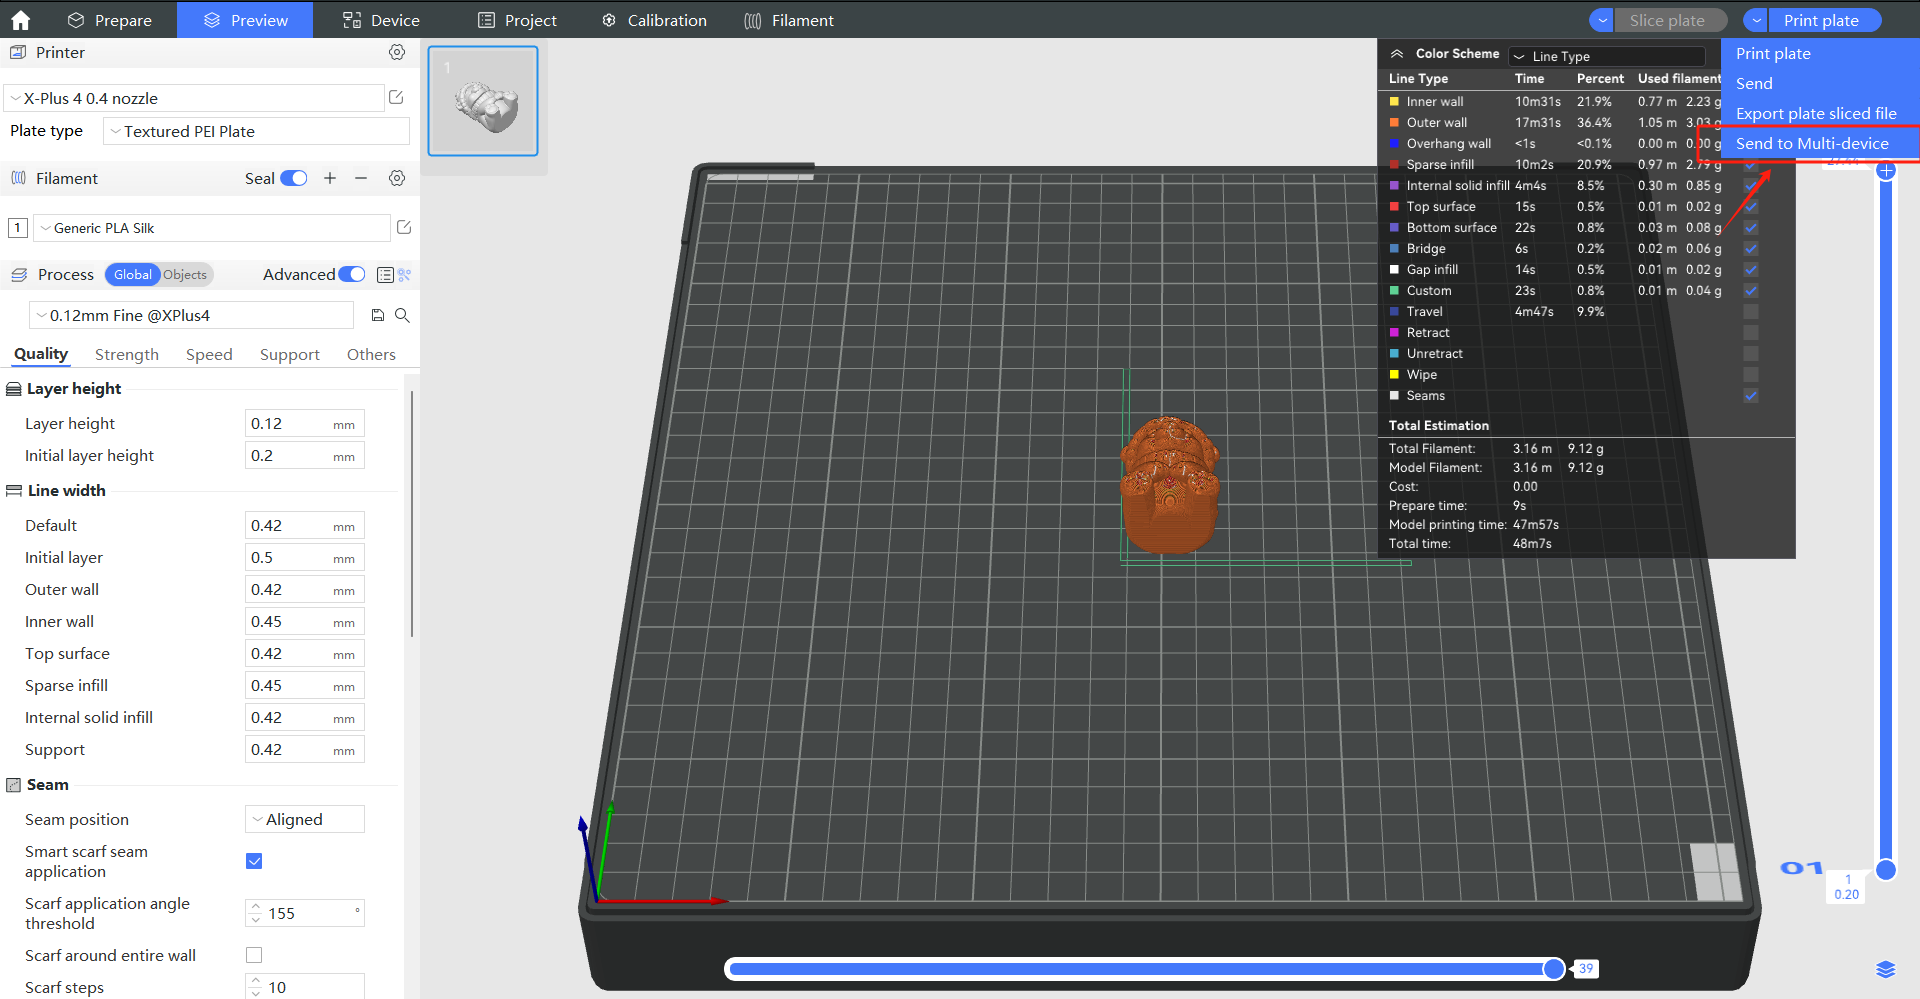1920x999 pixels.
Task: Hide the Custom line type
Action: coord(1751,291)
